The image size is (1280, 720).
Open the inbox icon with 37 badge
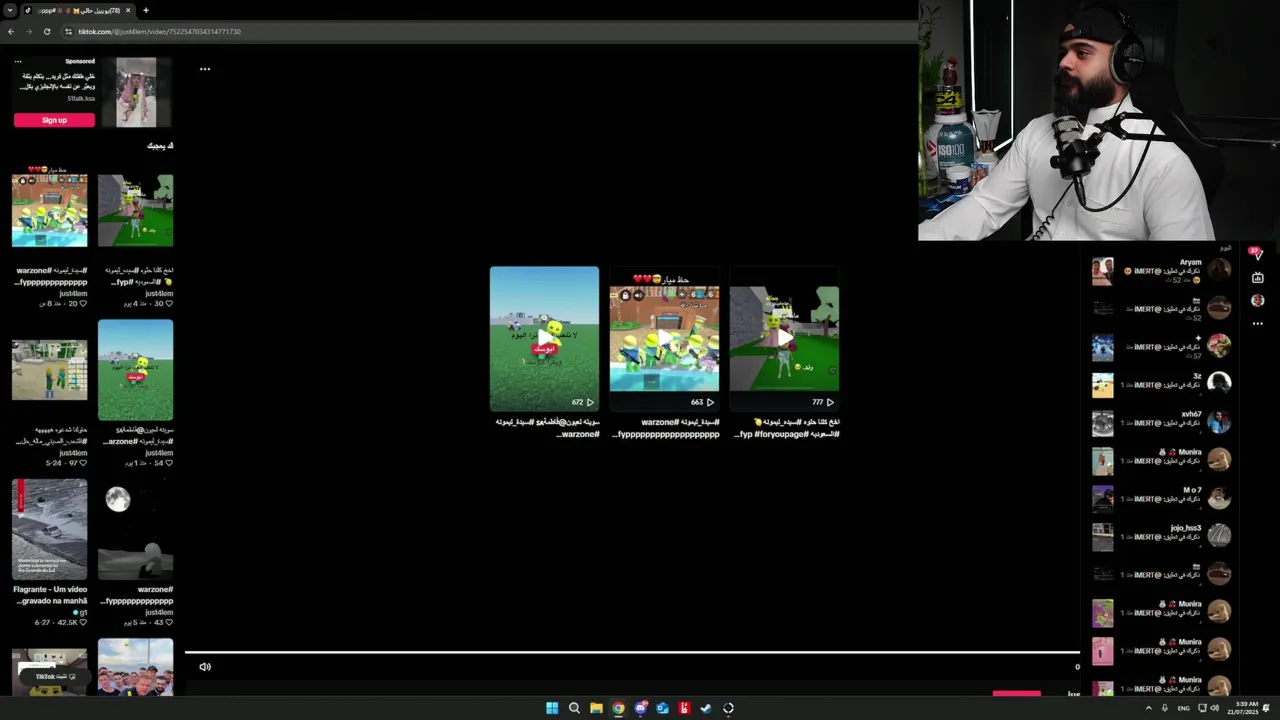point(1257,254)
